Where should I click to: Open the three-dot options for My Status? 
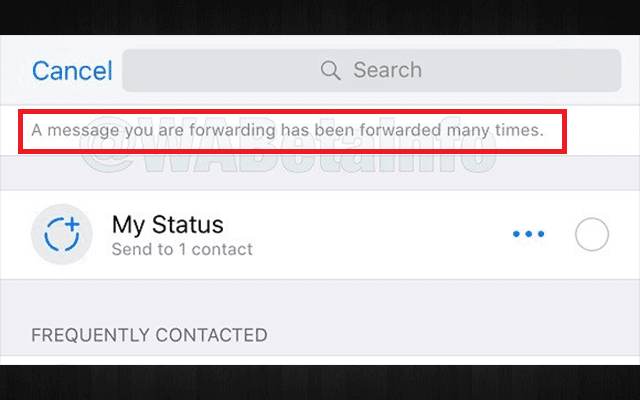pyautogui.click(x=528, y=235)
